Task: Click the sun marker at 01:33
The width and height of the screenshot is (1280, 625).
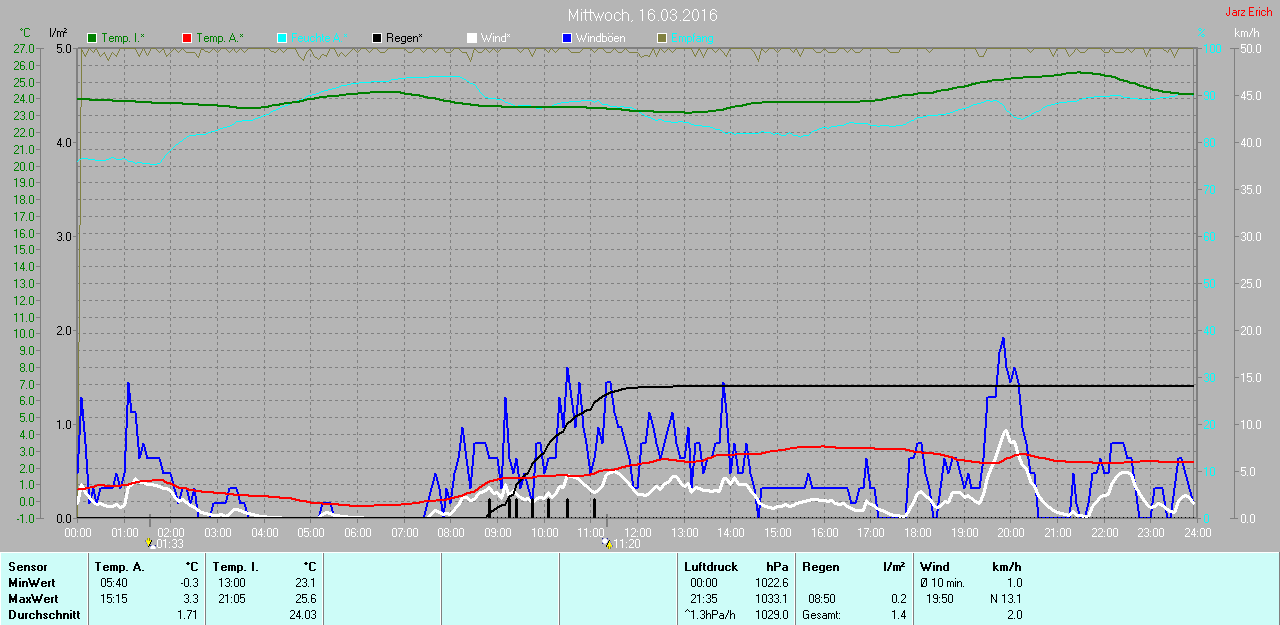Action: 151,543
